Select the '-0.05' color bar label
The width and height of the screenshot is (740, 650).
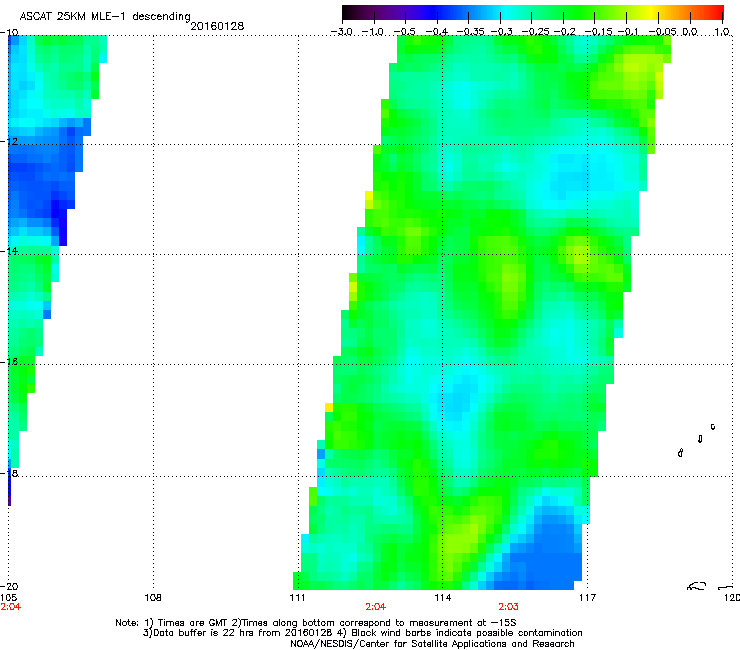point(663,32)
